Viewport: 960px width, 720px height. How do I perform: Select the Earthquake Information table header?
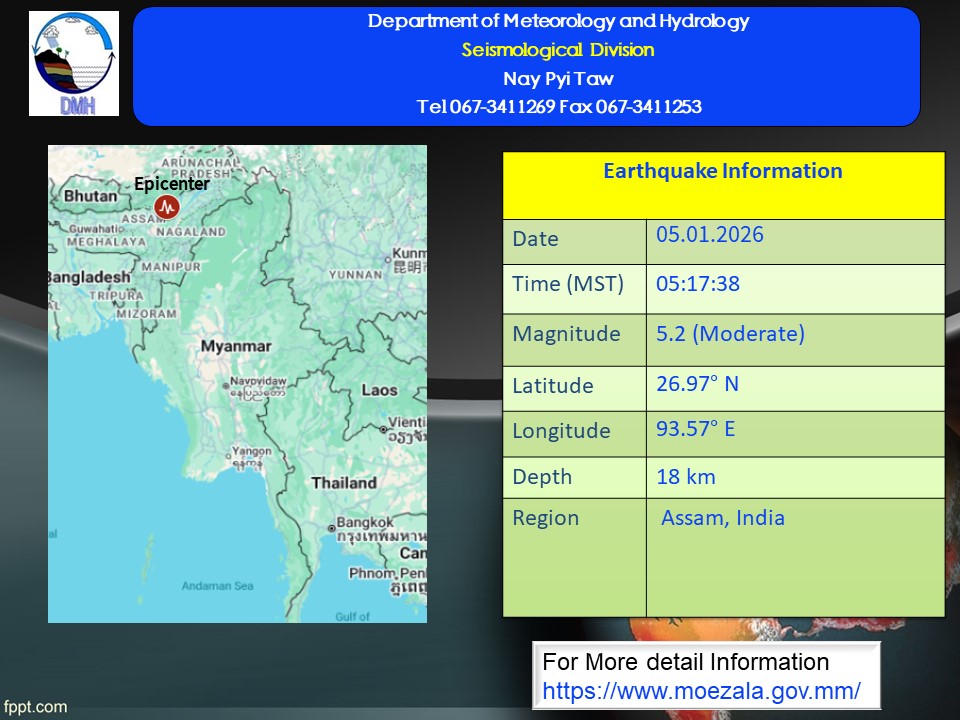(x=722, y=171)
